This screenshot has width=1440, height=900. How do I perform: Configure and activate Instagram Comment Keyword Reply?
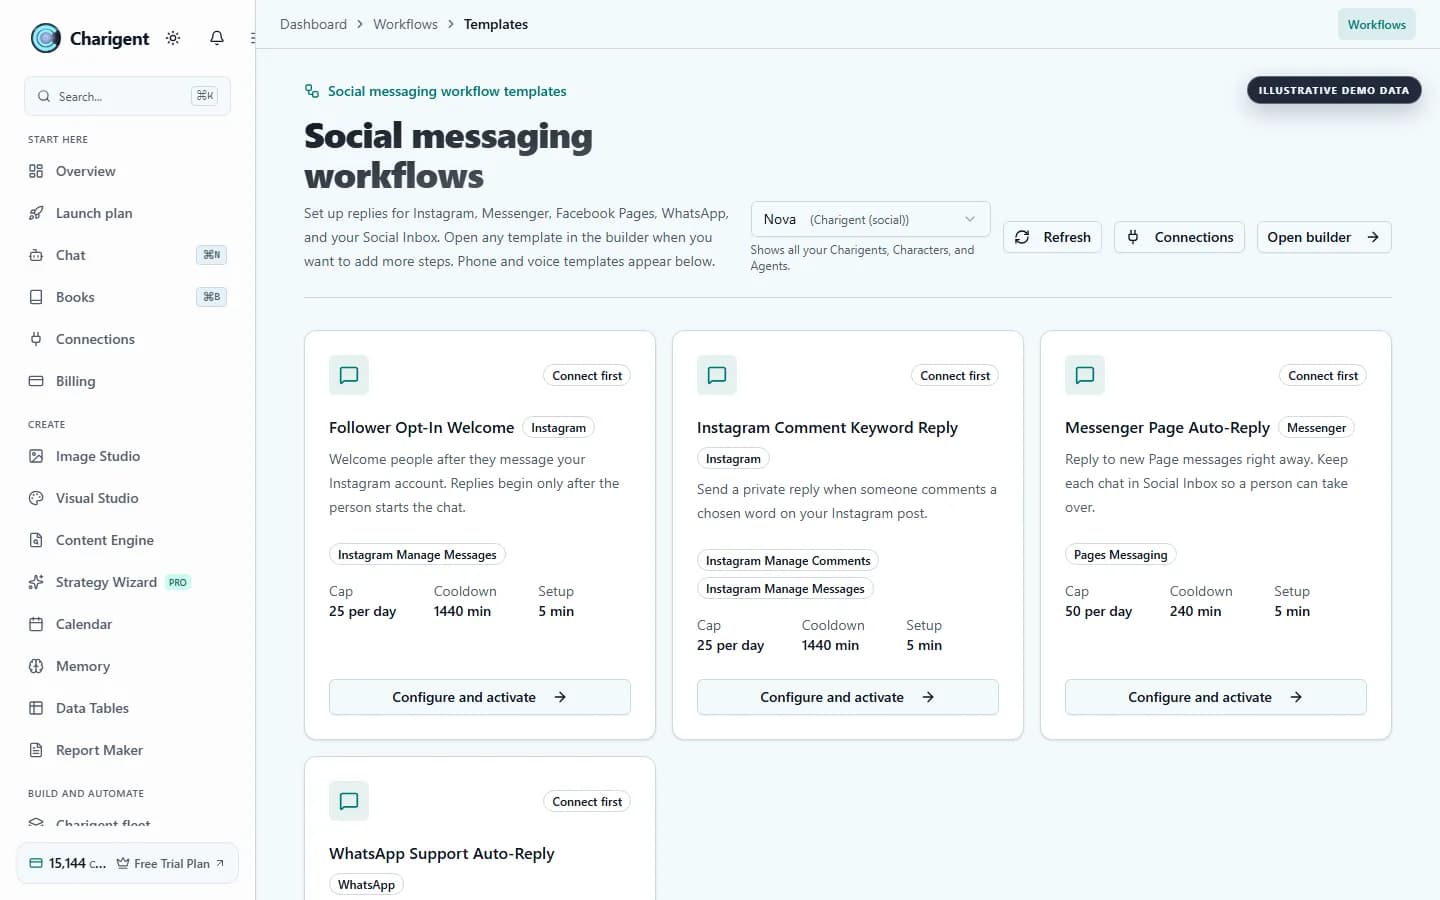tap(848, 697)
